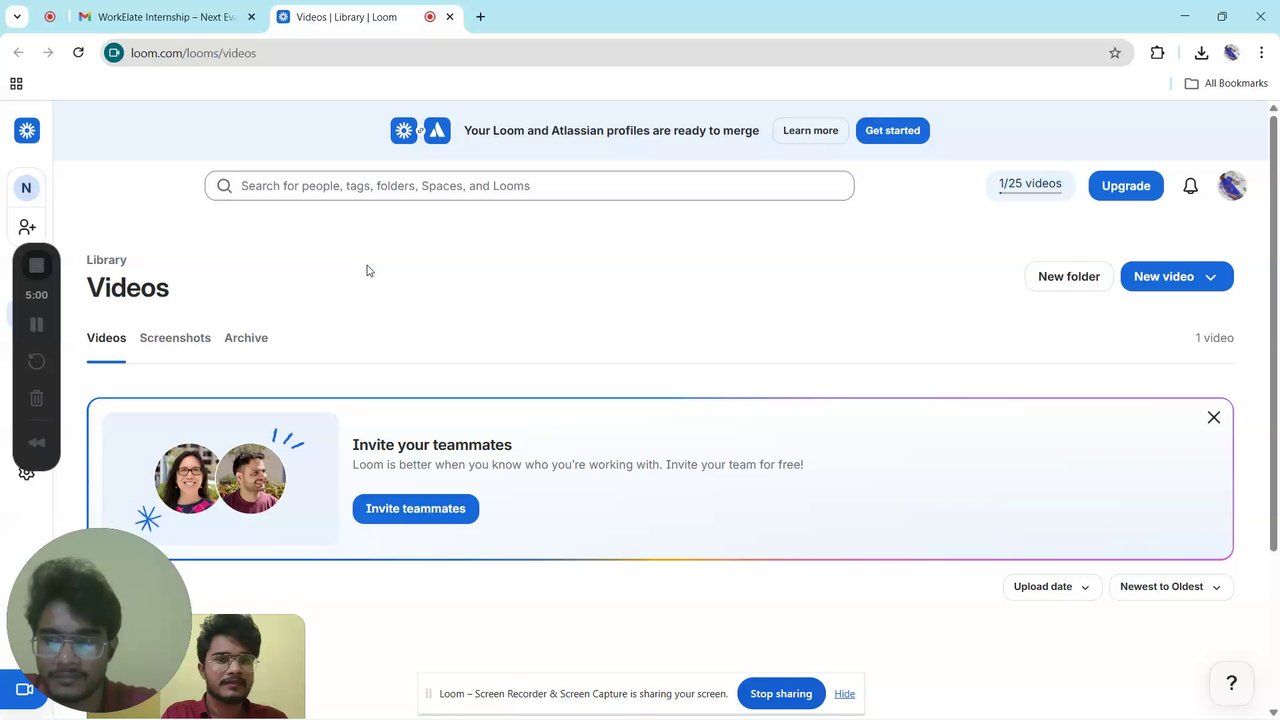Open the Videos library tab
1280x720 pixels.
106,338
